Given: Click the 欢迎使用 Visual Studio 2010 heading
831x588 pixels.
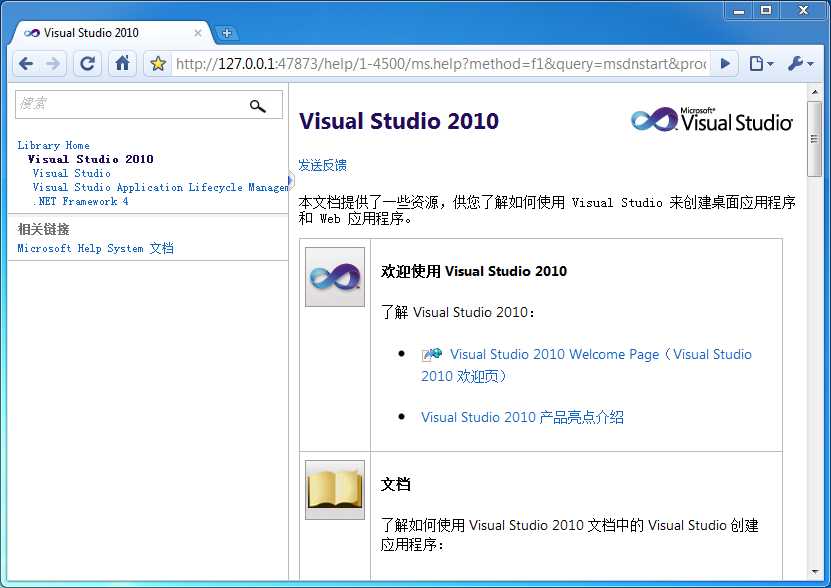Looking at the screenshot, I should 474,271.
